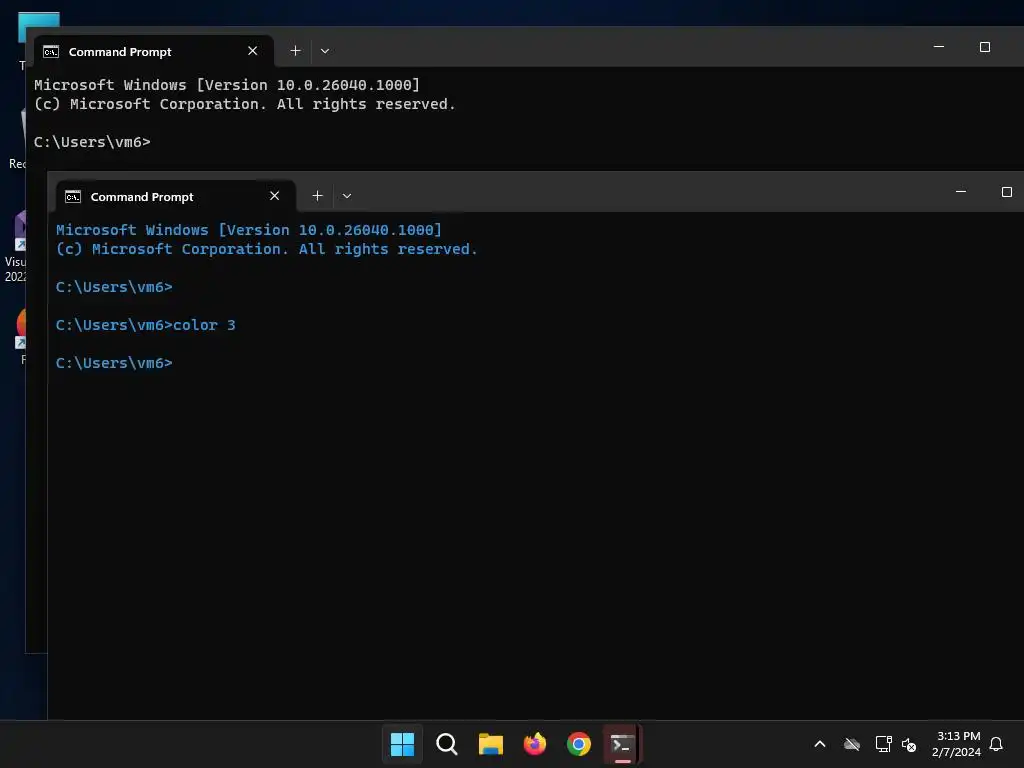Launch Firefox from the taskbar
Screen dimensions: 1024x768
point(535,744)
